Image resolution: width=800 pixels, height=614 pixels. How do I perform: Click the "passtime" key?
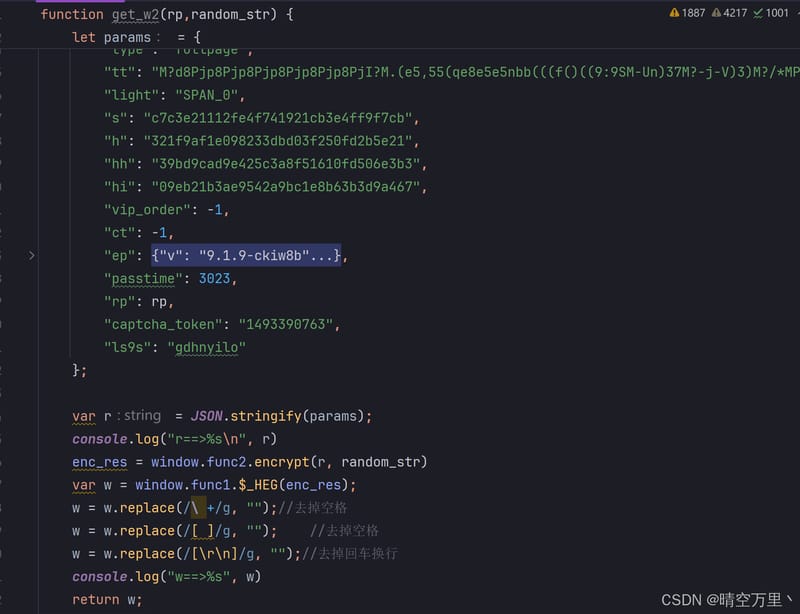click(x=143, y=279)
